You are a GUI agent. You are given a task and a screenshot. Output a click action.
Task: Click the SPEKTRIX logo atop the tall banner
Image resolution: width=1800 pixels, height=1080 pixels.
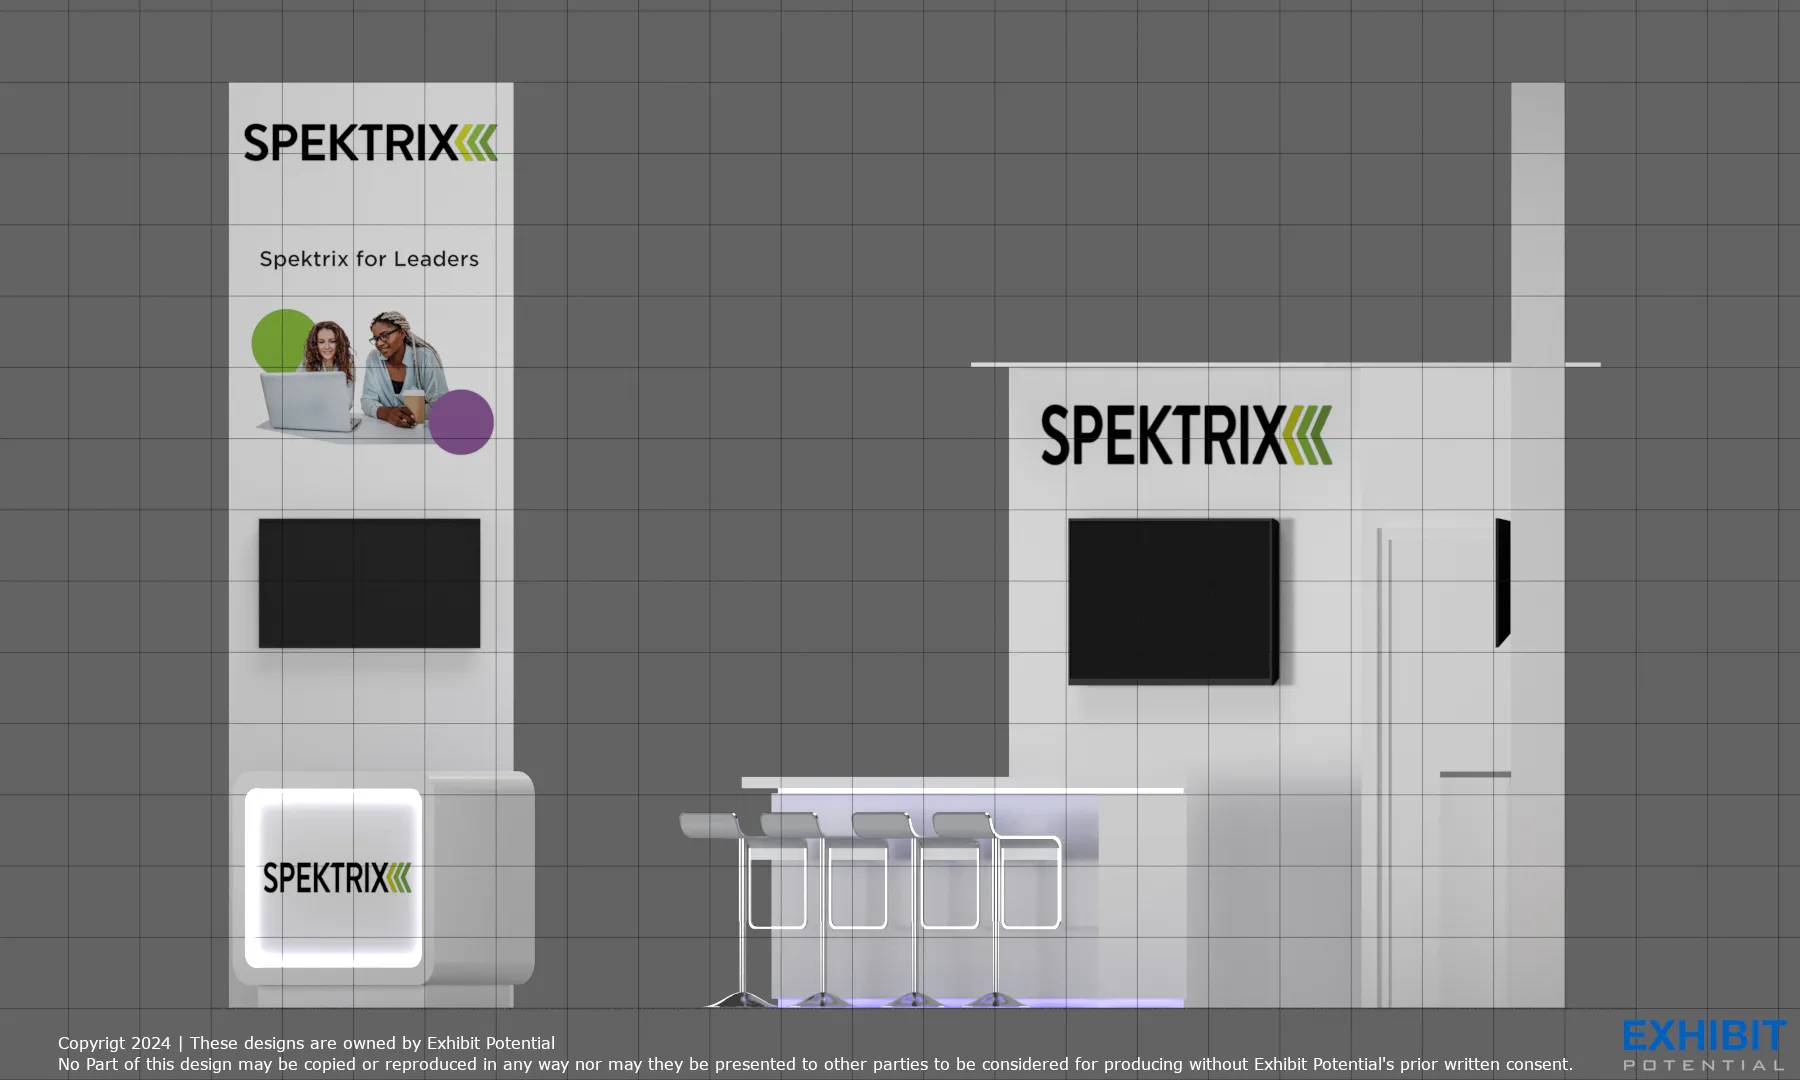[x=370, y=142]
